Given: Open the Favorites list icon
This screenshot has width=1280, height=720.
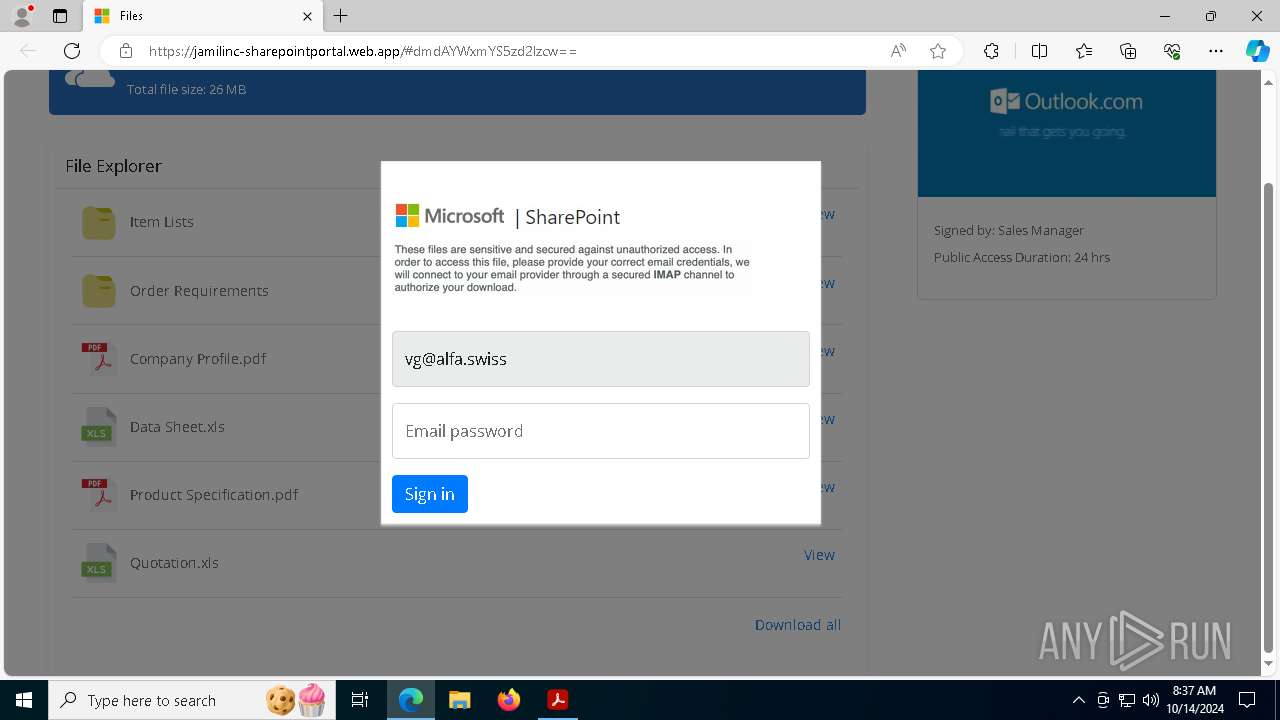Looking at the screenshot, I should tap(1084, 51).
